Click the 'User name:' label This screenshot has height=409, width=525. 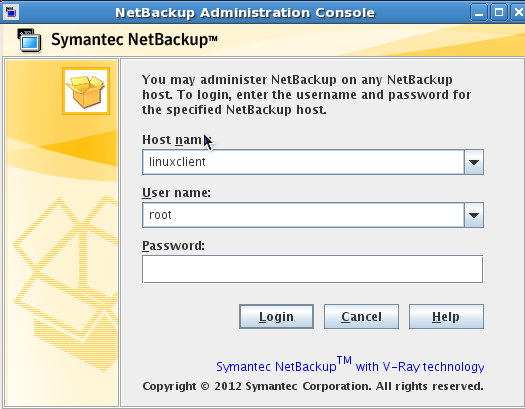tap(176, 193)
